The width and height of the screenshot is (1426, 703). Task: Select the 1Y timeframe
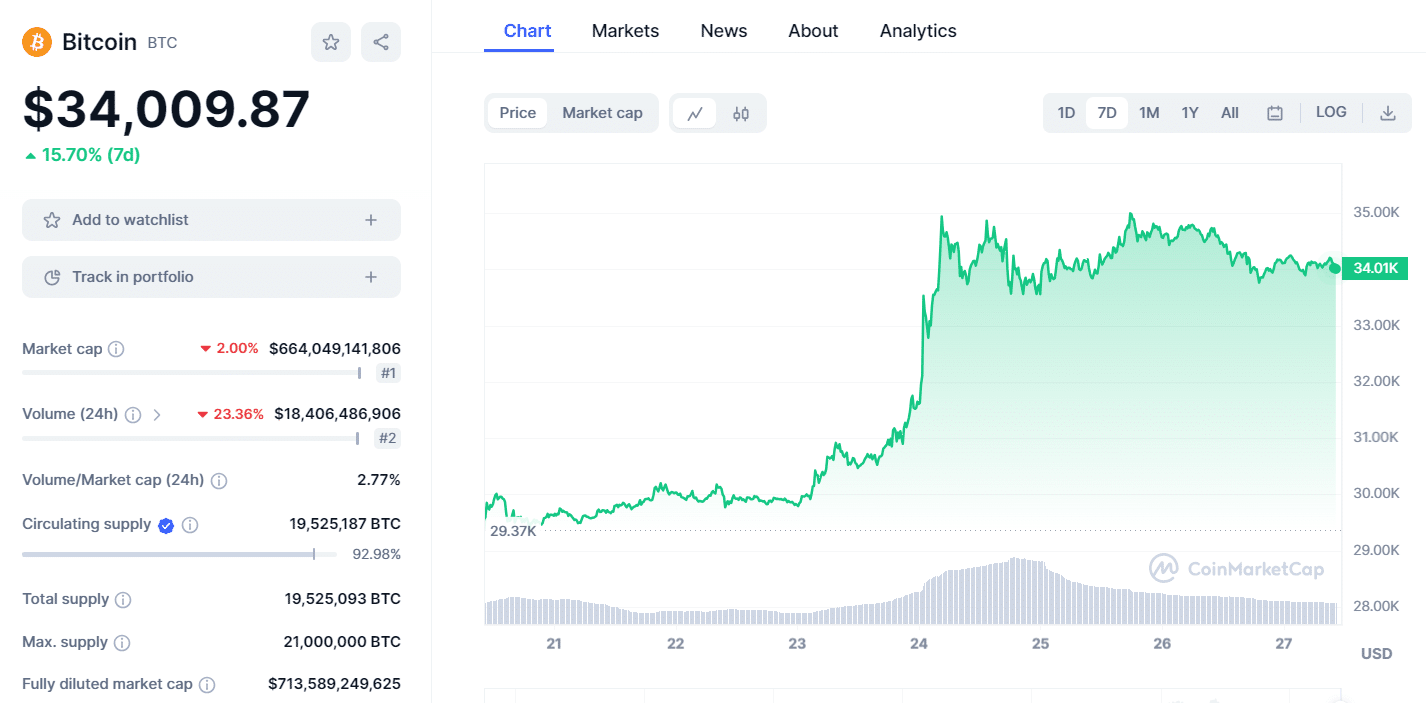1189,112
